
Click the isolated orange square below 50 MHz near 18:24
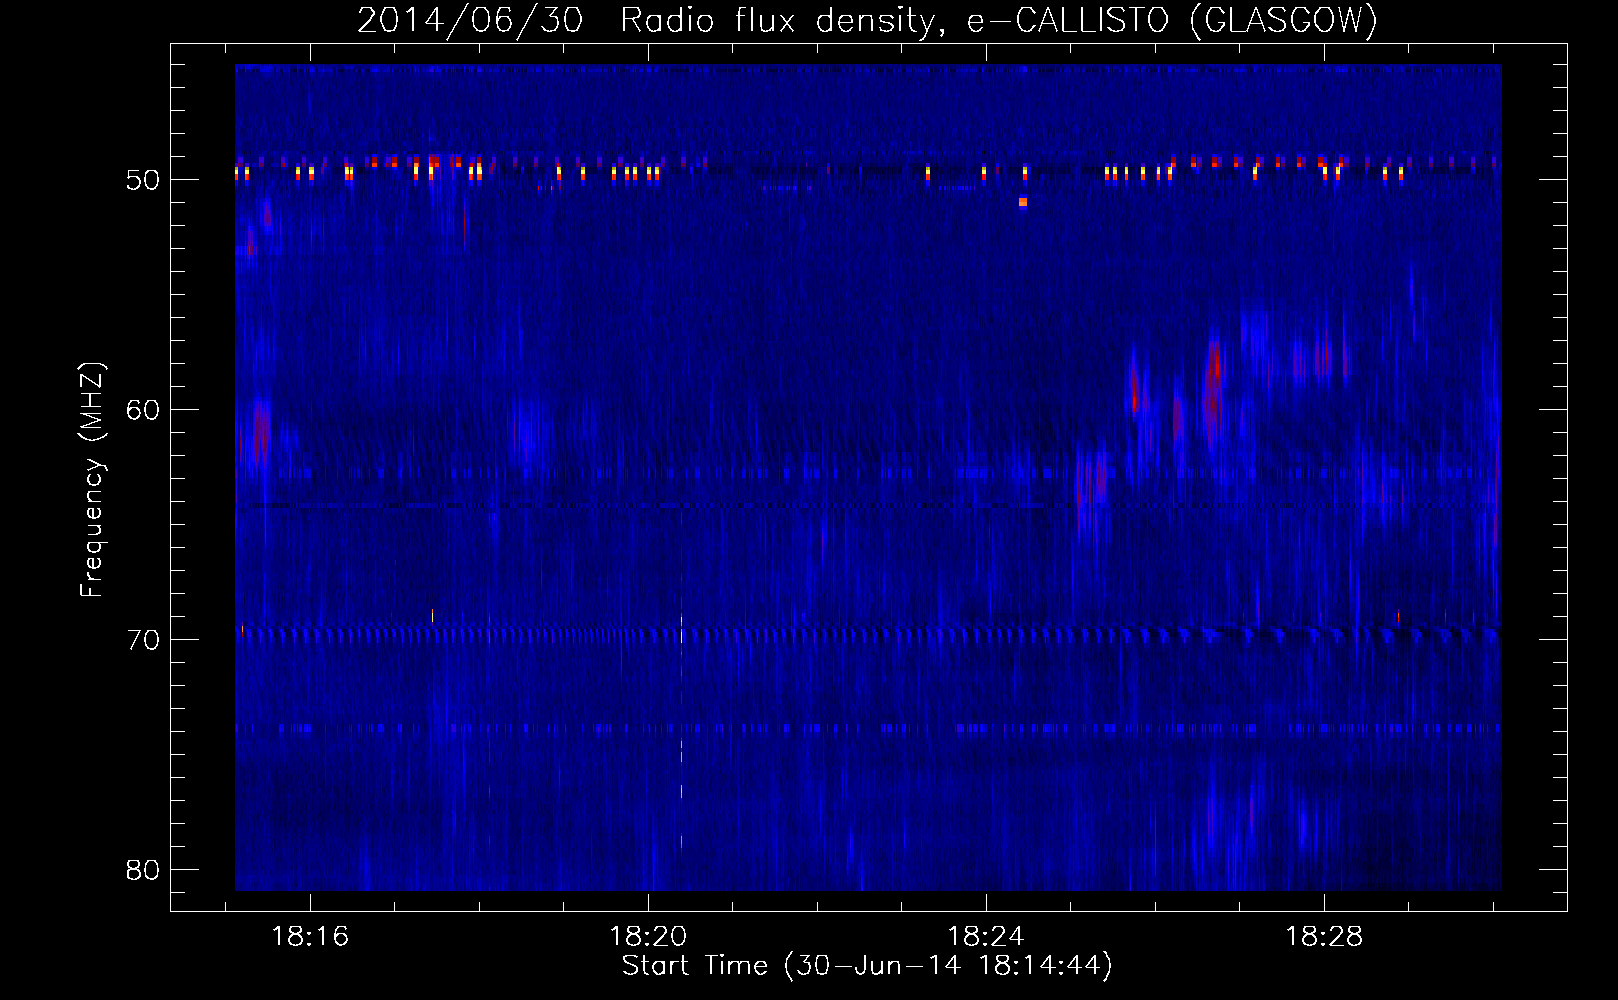[x=1023, y=202]
